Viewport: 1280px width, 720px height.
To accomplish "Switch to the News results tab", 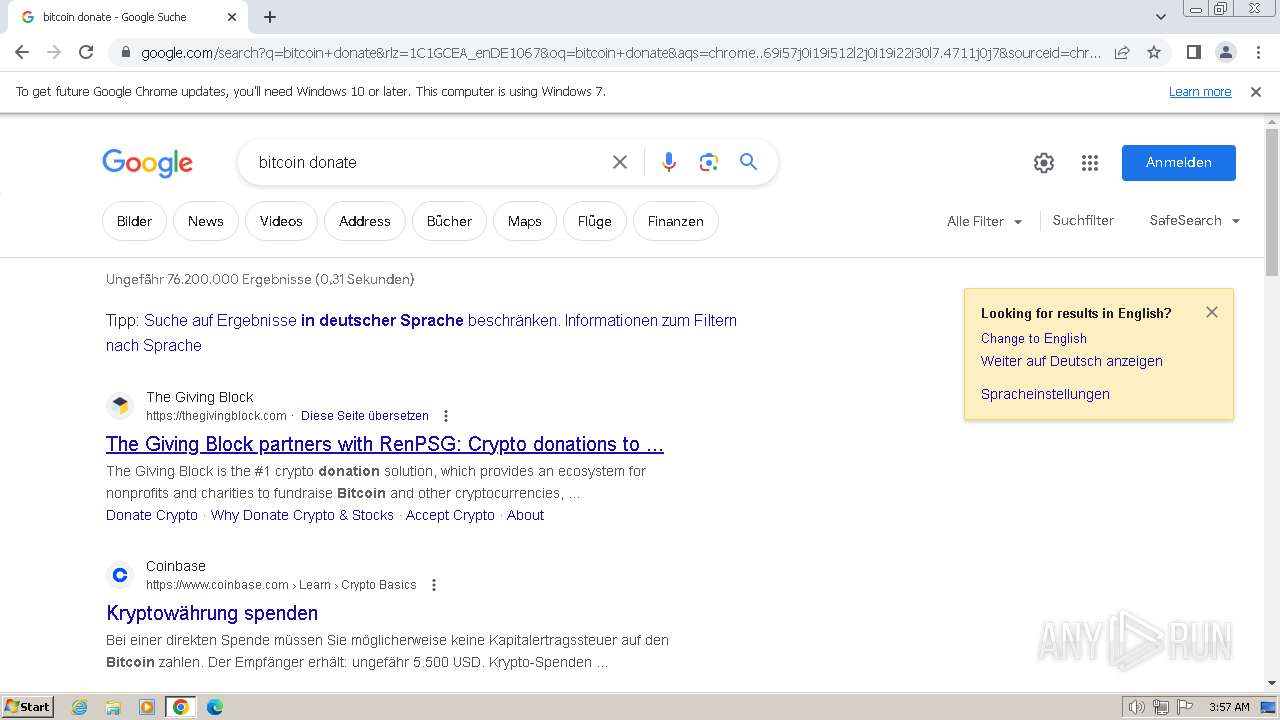I will 206,221.
